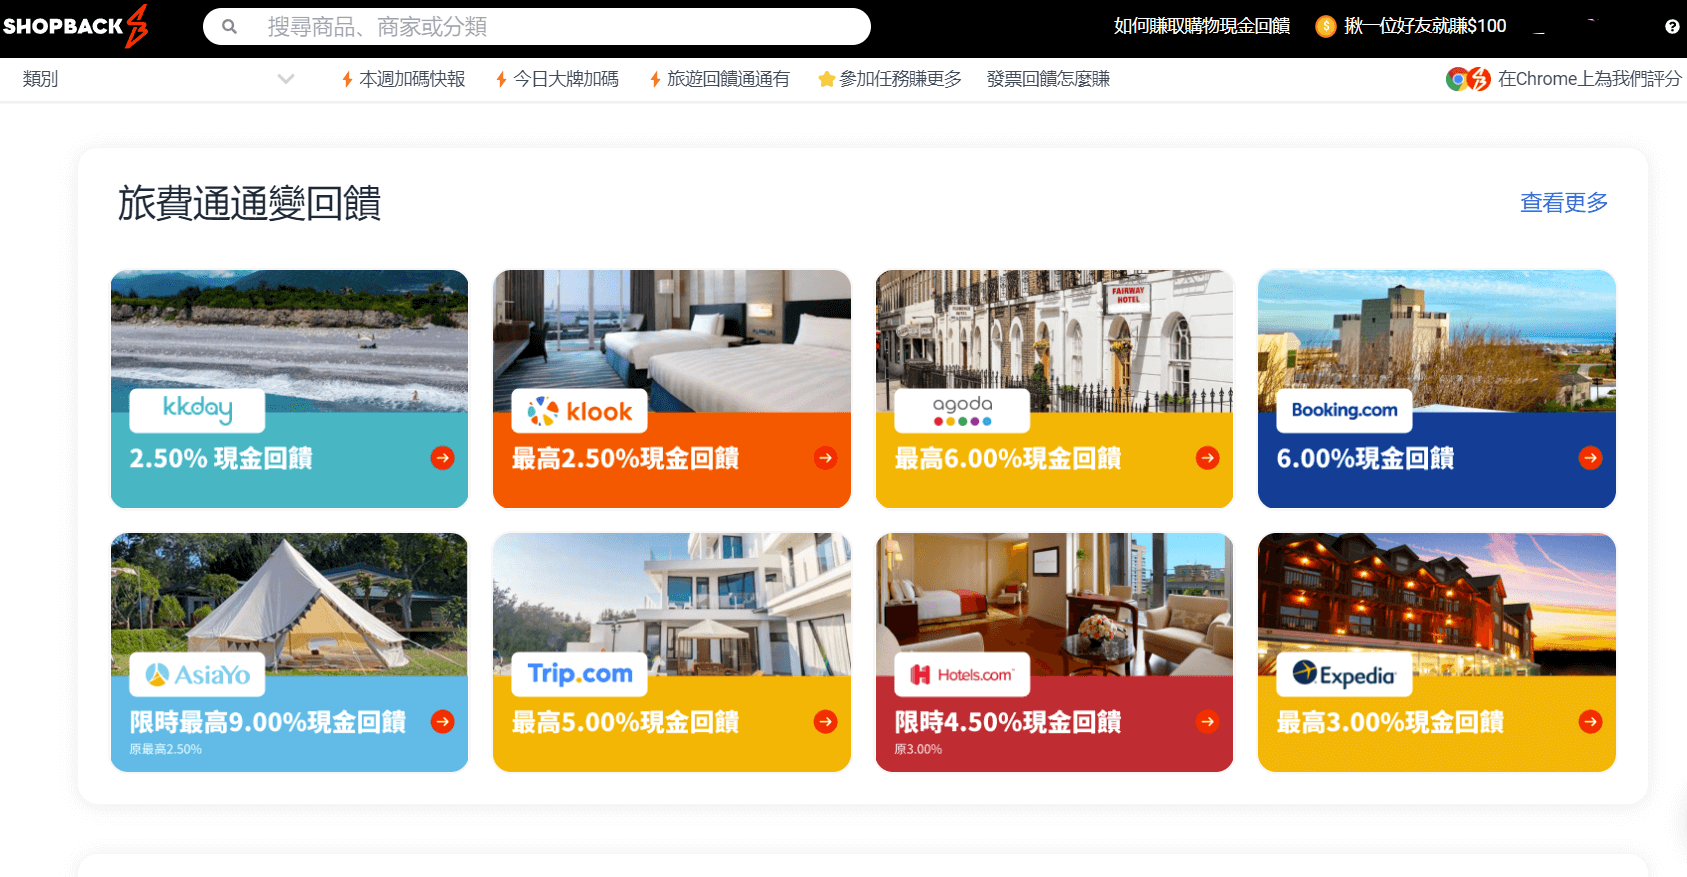Click the Expedia logo badge

pos(1345,674)
